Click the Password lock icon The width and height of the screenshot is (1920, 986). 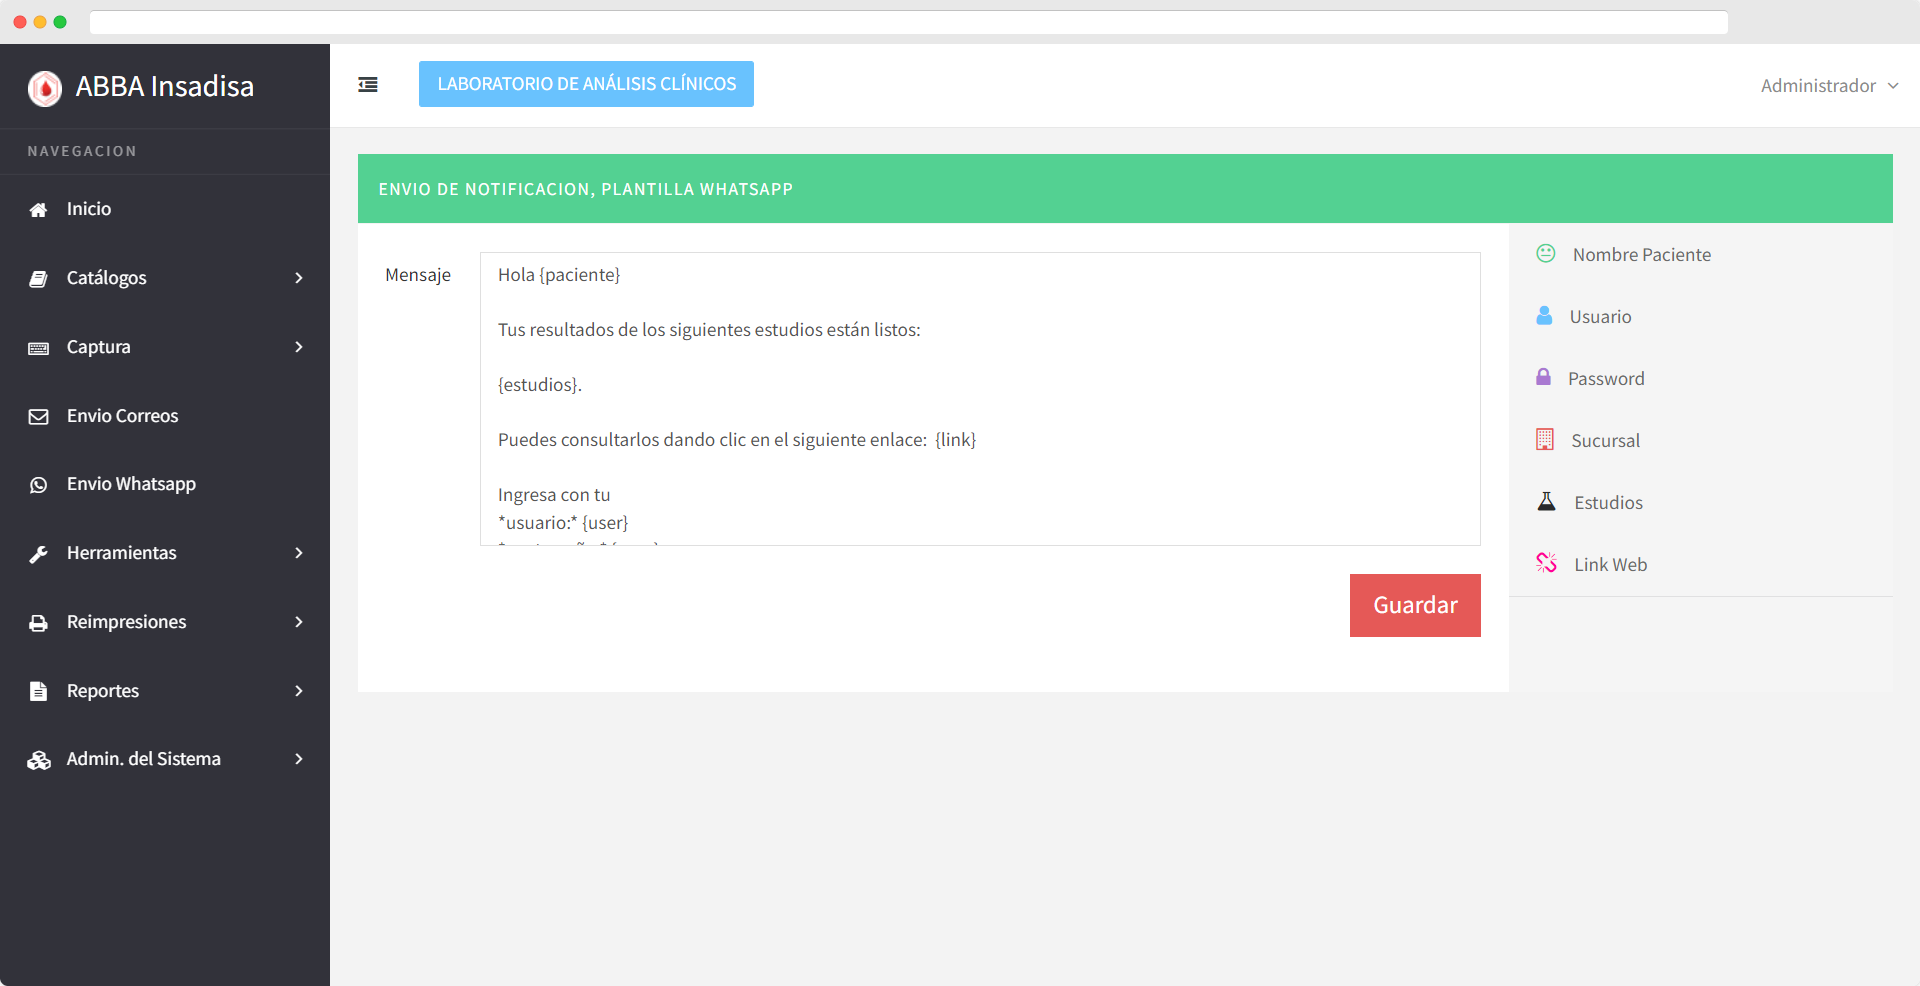[x=1543, y=377]
